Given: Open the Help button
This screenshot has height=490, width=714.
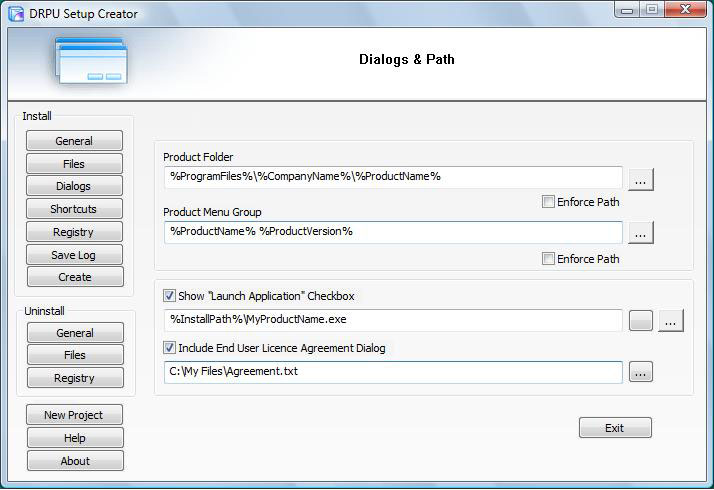Looking at the screenshot, I should tap(75, 438).
